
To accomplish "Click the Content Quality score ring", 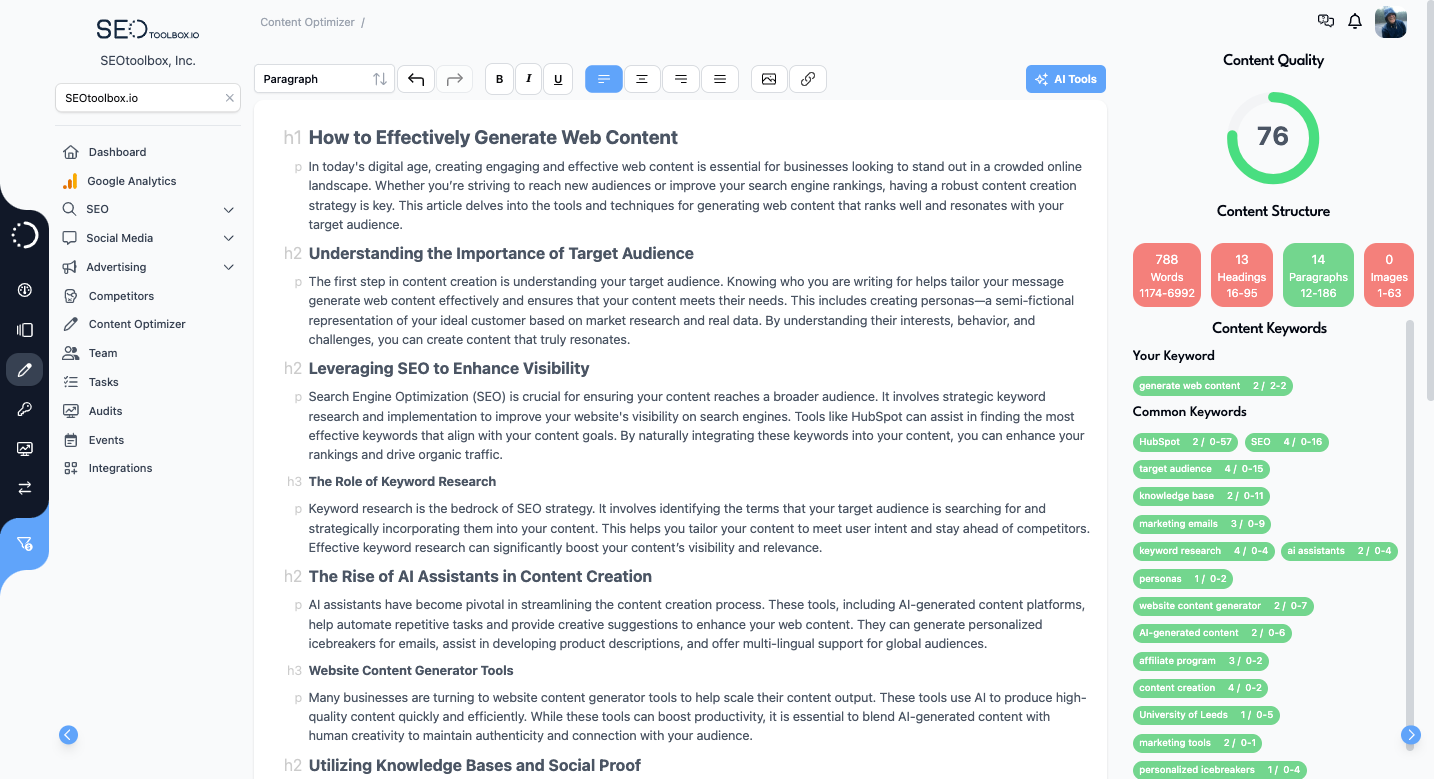I will point(1272,136).
